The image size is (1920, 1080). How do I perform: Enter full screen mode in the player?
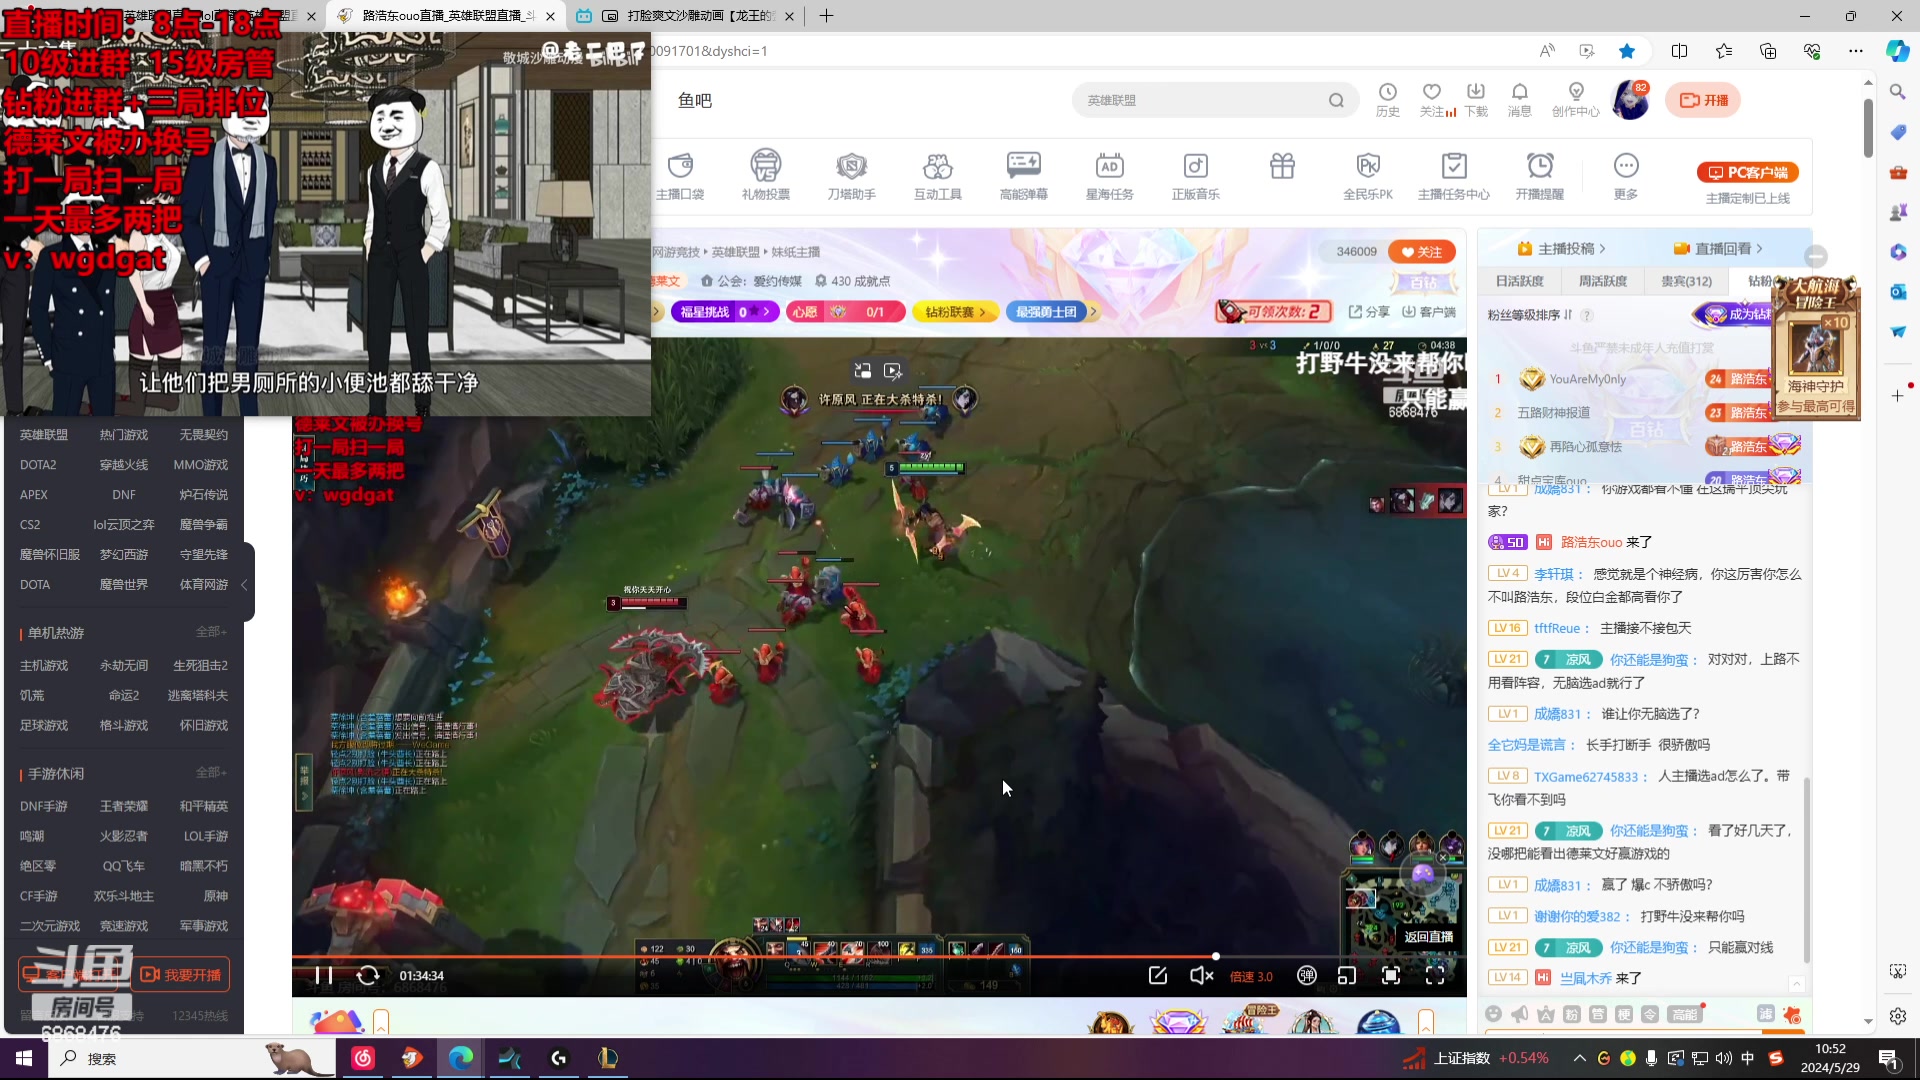(x=1435, y=975)
